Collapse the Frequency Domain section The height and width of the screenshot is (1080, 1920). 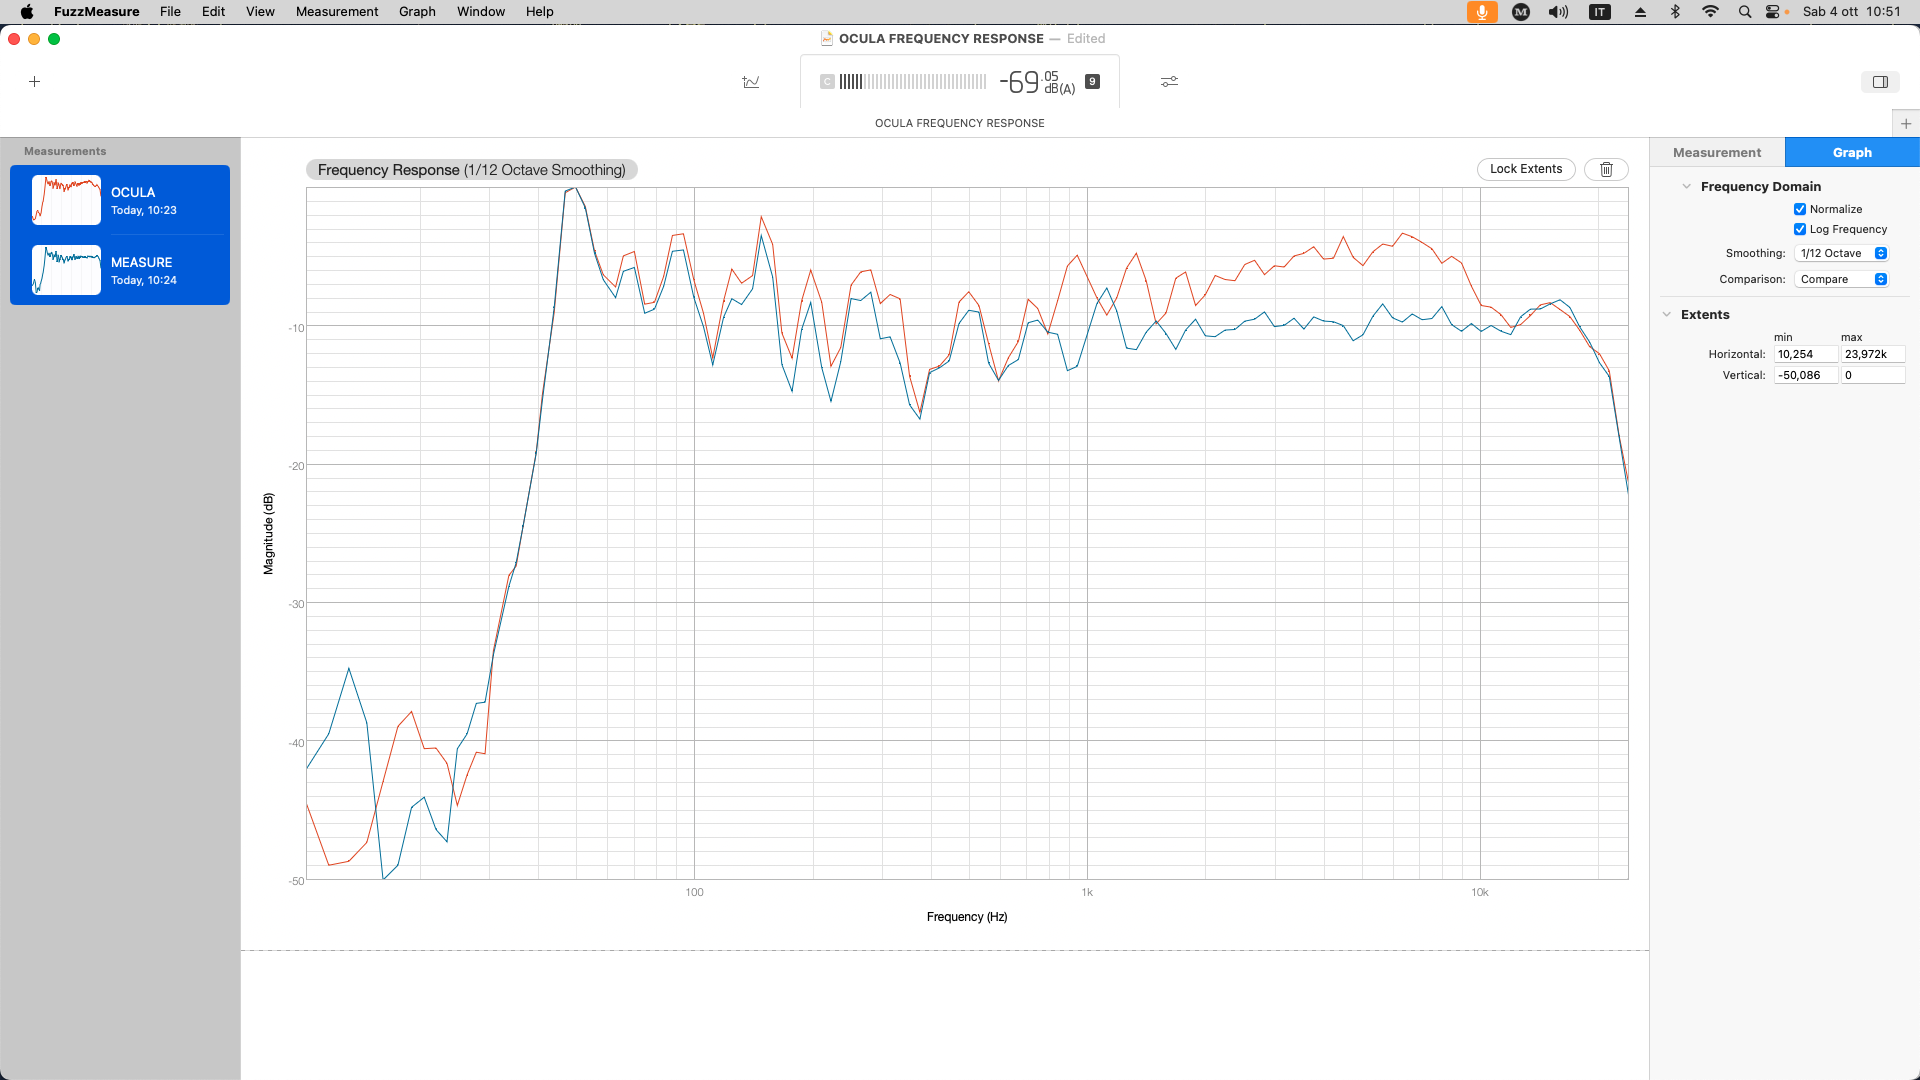[x=1687, y=187]
